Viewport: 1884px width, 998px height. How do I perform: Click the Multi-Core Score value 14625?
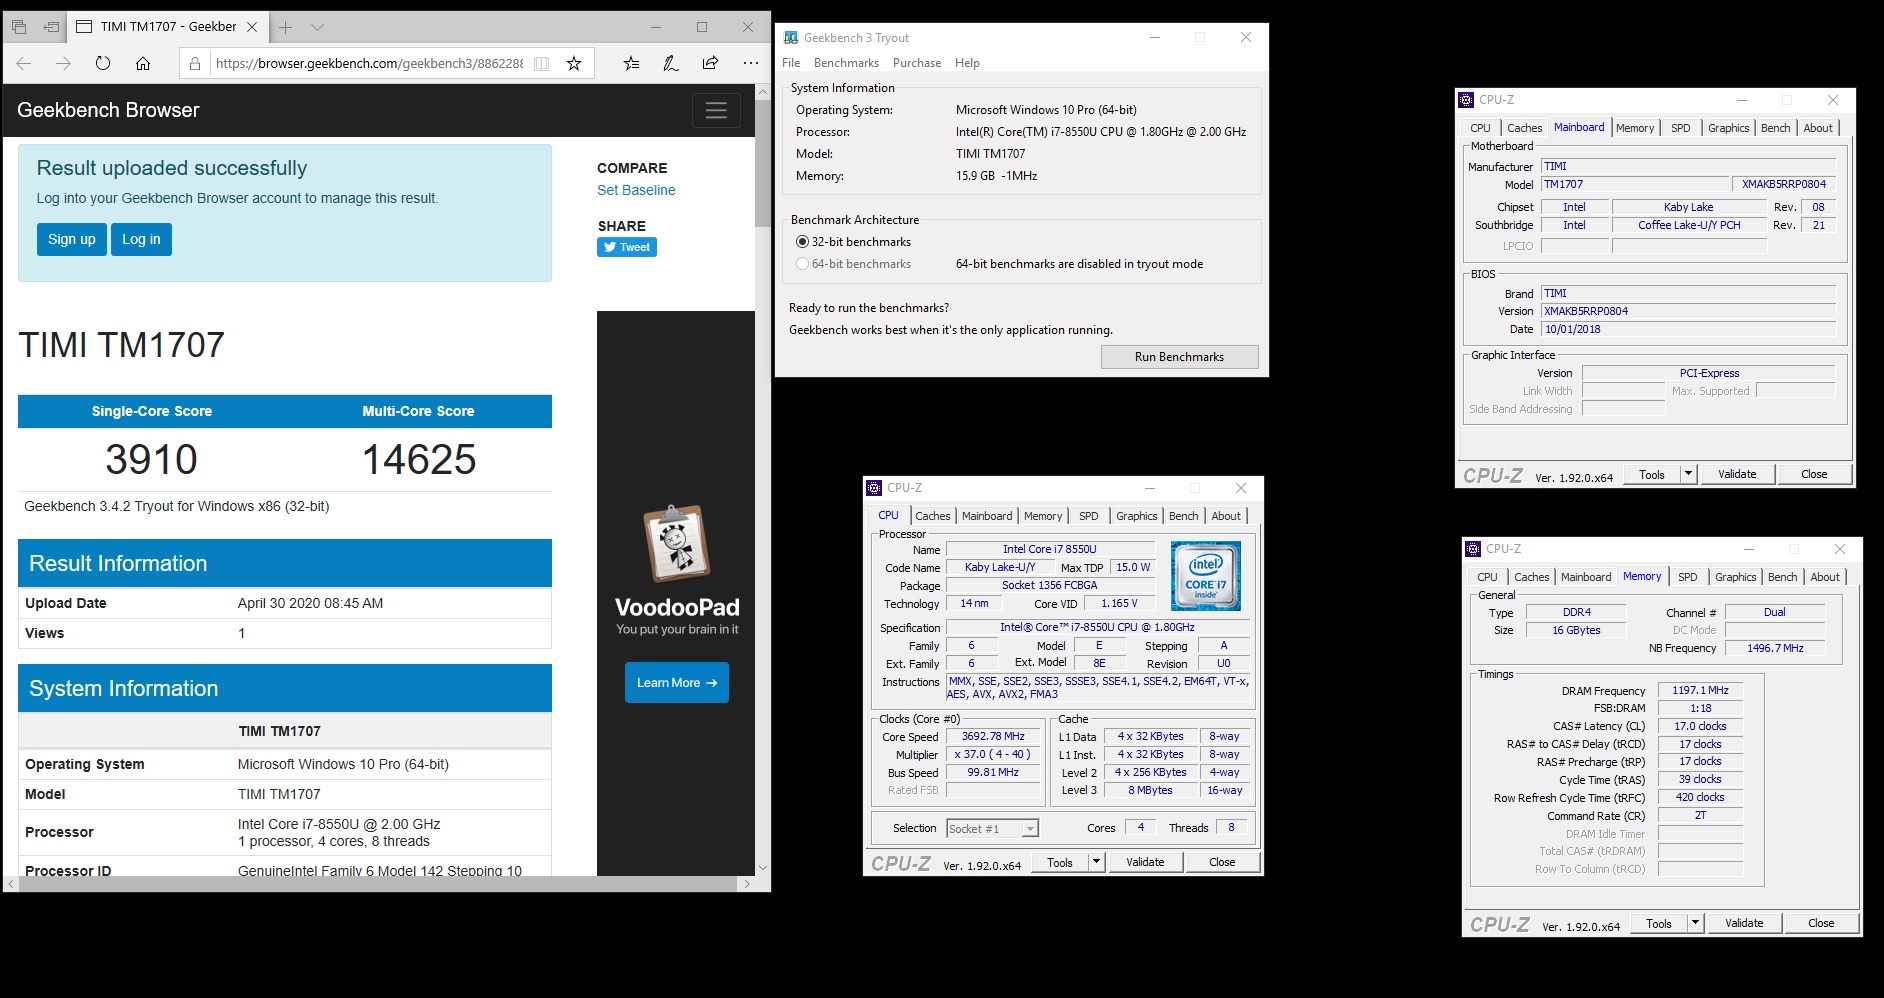tap(418, 459)
